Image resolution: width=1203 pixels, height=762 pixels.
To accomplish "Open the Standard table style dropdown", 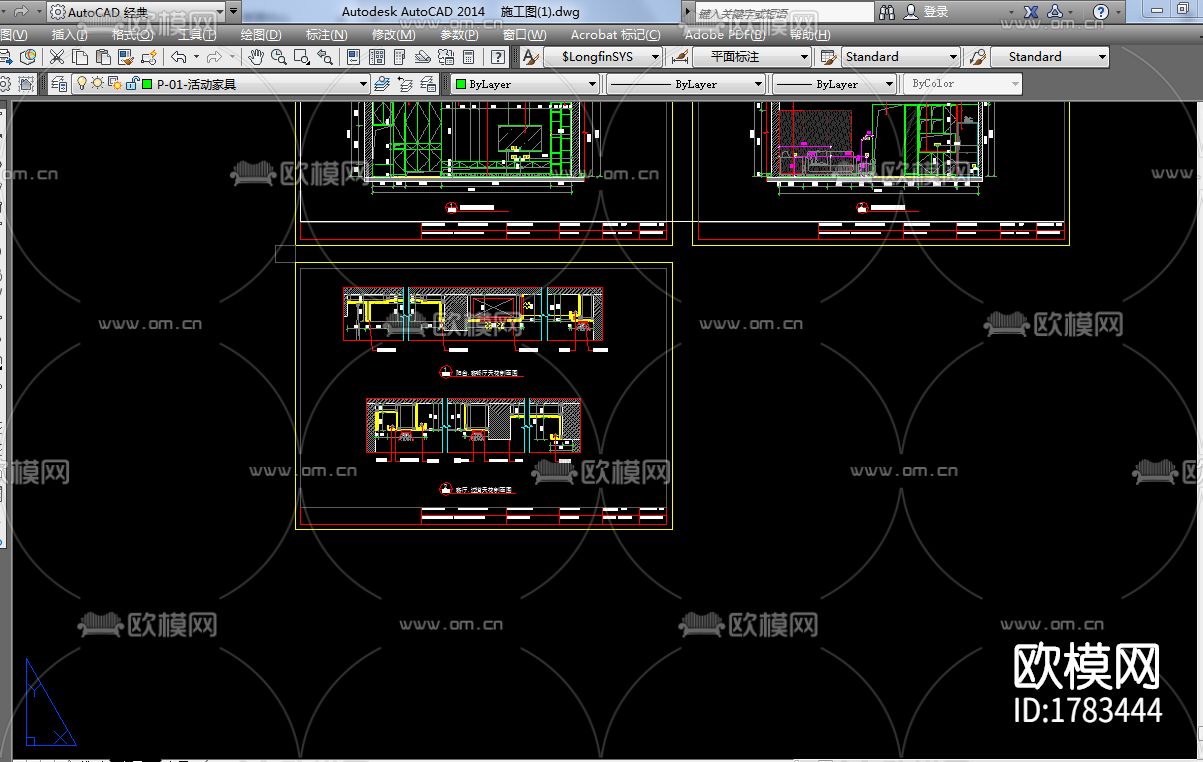I will click(x=901, y=57).
